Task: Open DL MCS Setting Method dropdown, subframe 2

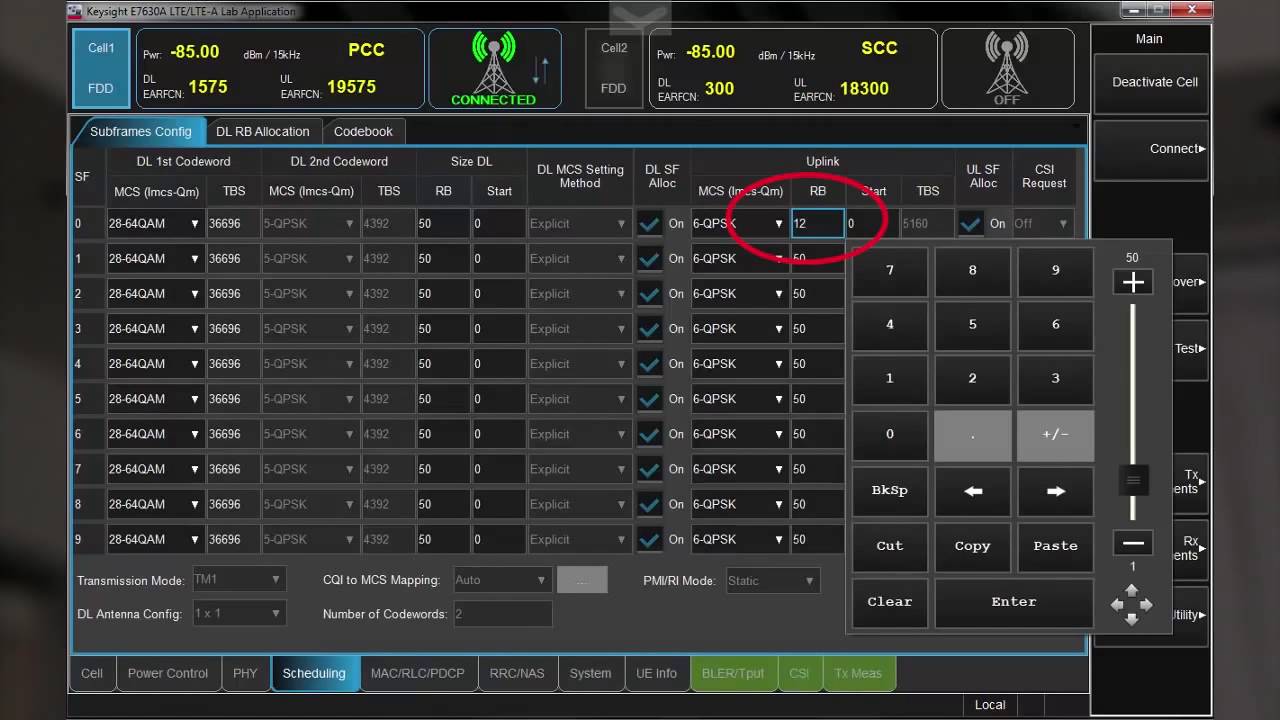Action: tap(580, 294)
